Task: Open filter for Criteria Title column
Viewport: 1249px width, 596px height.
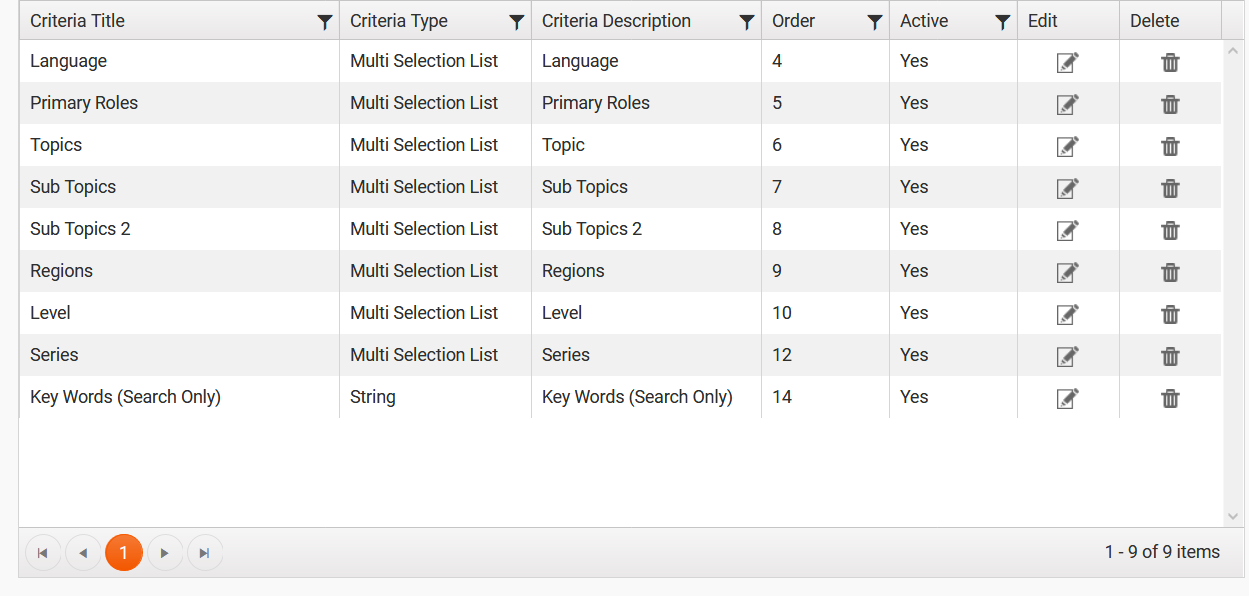Action: (324, 22)
